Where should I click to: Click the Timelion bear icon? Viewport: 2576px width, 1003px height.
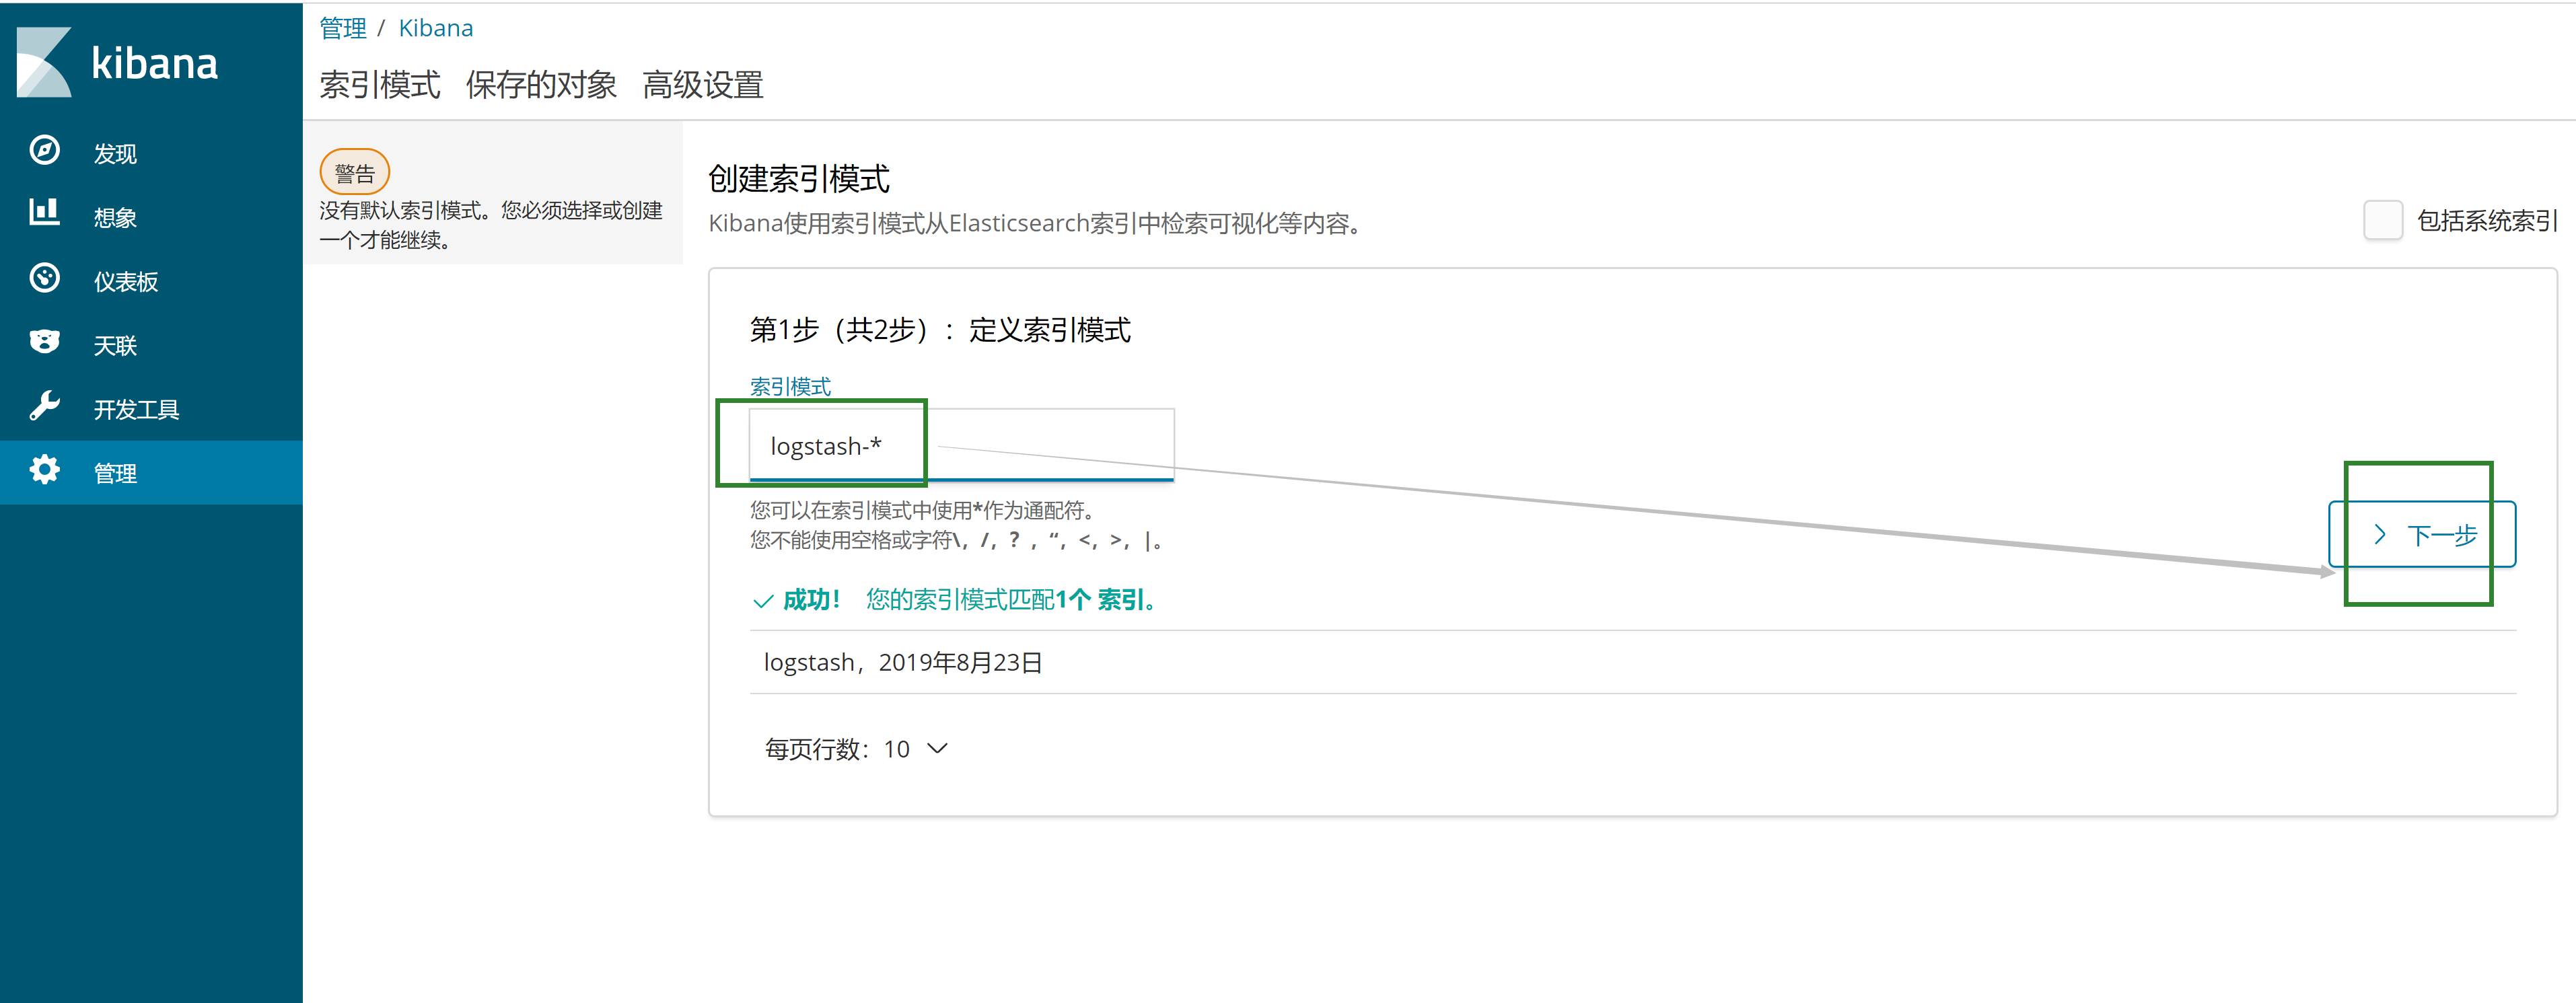point(44,342)
